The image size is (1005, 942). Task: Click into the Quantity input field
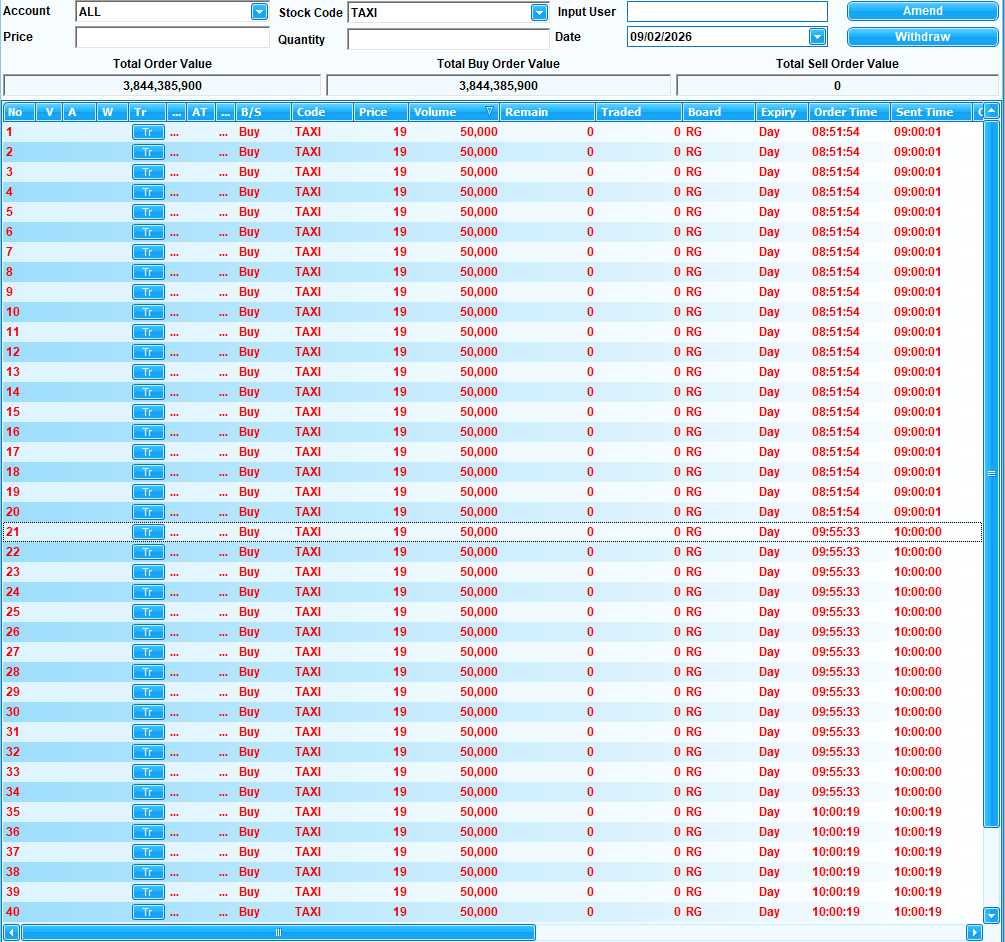click(448, 39)
